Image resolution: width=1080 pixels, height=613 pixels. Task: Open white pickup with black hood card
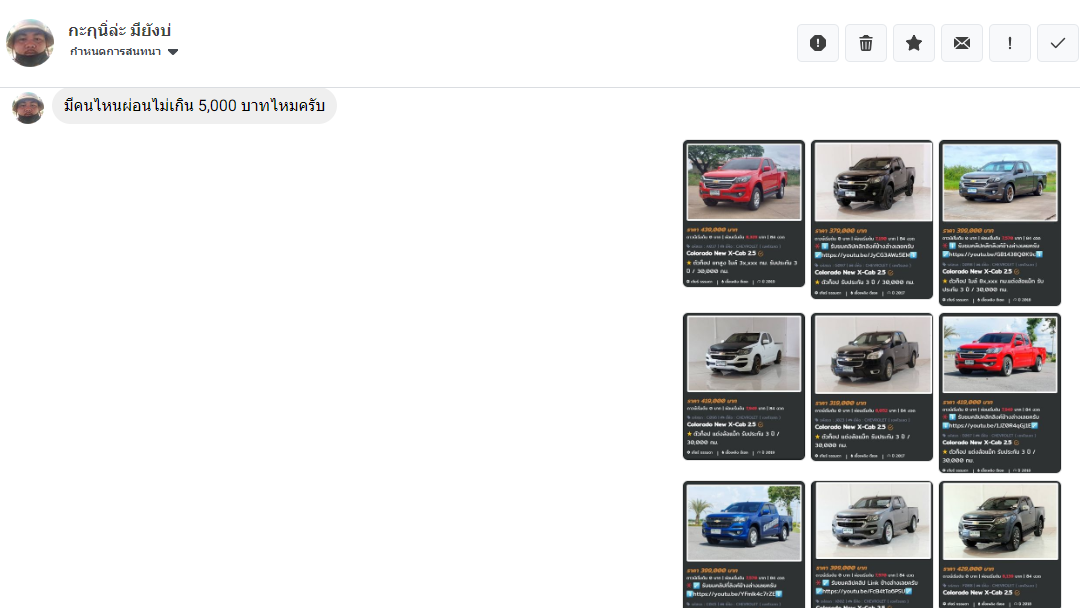[744, 386]
